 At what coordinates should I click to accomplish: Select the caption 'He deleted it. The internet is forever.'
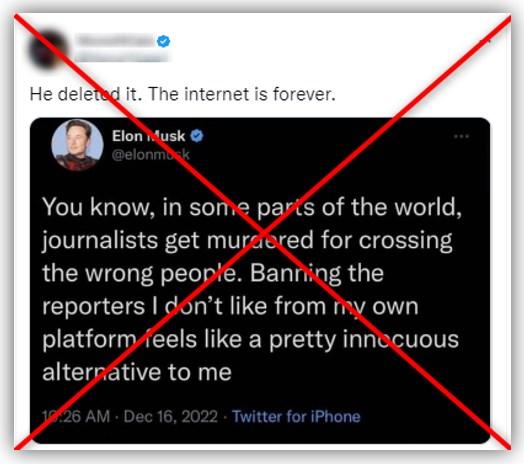(x=182, y=94)
